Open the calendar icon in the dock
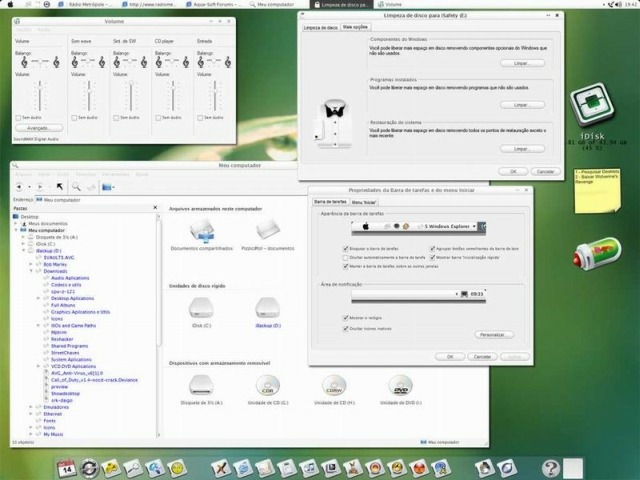Screen dimensions: 640x480 point(67,468)
